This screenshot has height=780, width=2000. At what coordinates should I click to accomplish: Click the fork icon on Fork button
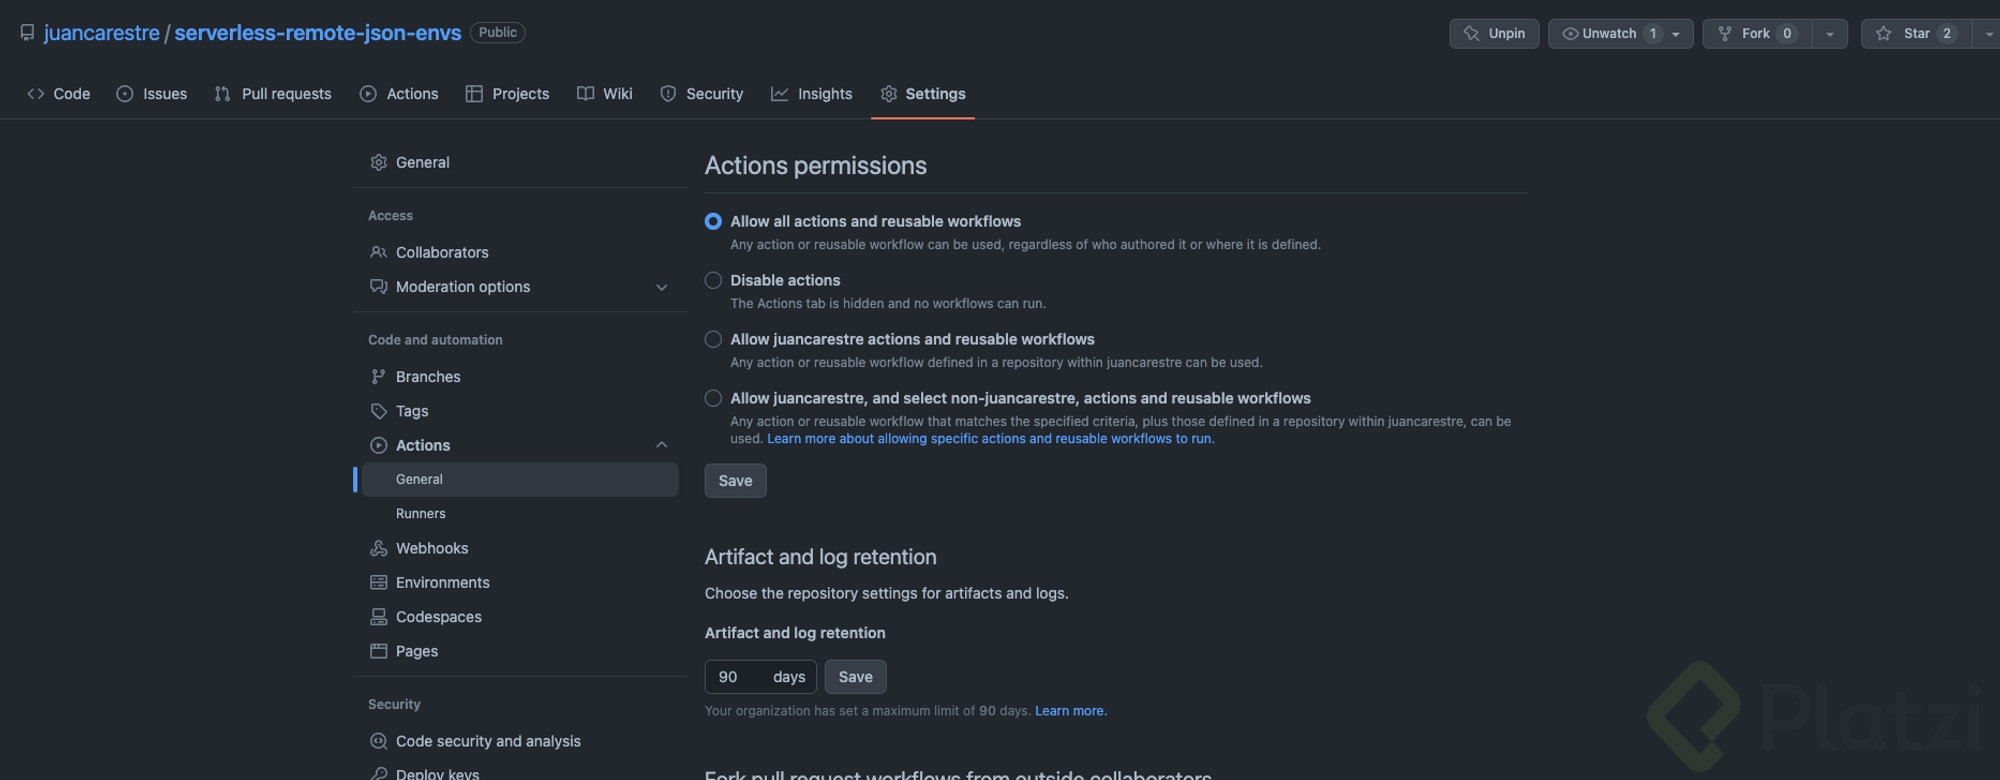1725,33
